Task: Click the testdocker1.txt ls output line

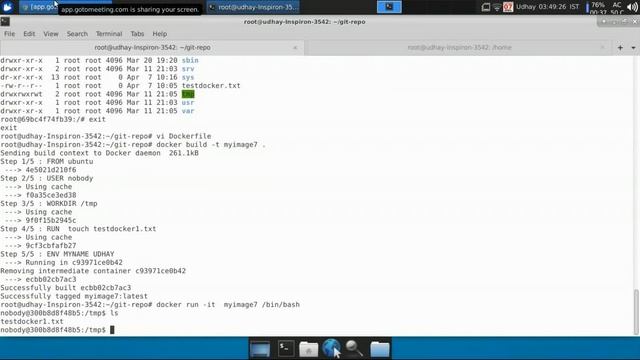Action: tap(32, 322)
